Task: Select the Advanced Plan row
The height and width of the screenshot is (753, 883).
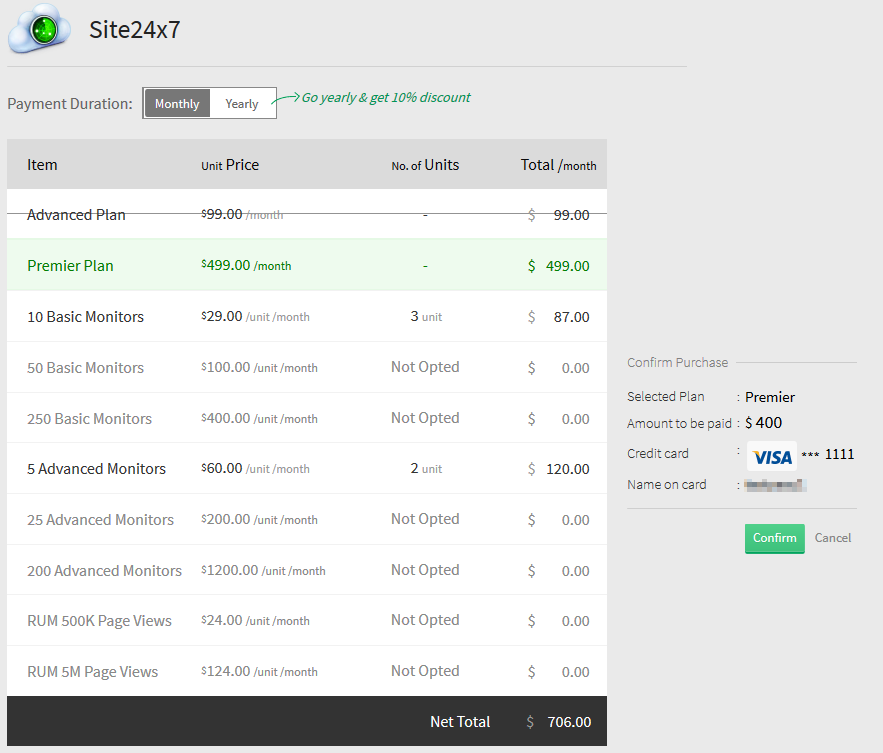Action: pyautogui.click(x=76, y=215)
